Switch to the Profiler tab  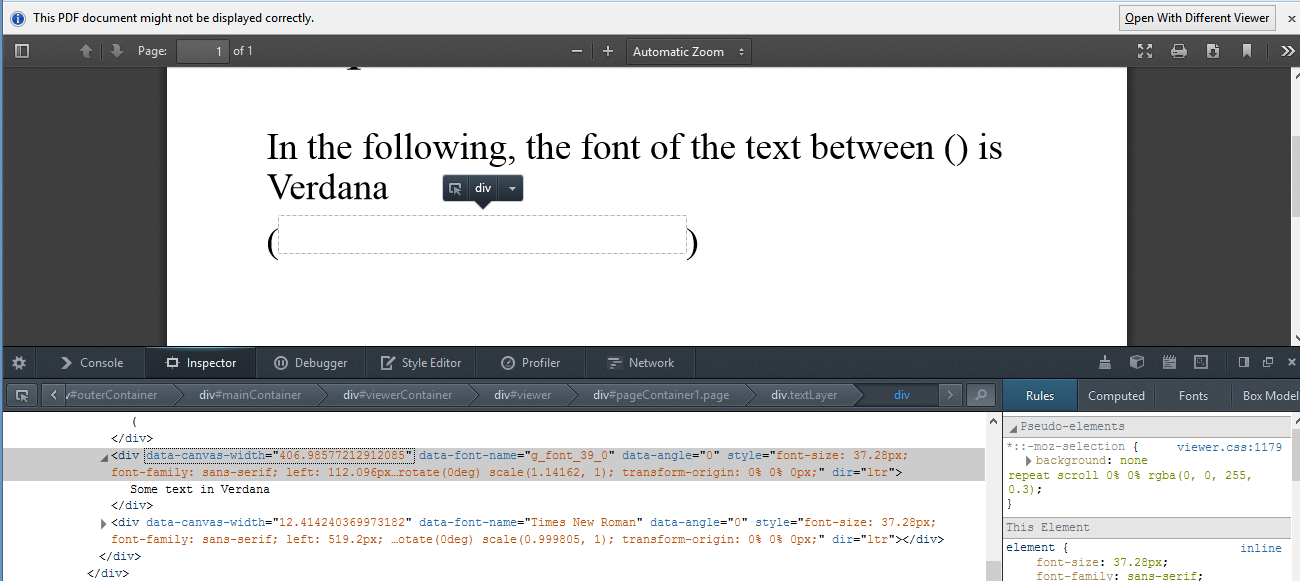point(531,363)
